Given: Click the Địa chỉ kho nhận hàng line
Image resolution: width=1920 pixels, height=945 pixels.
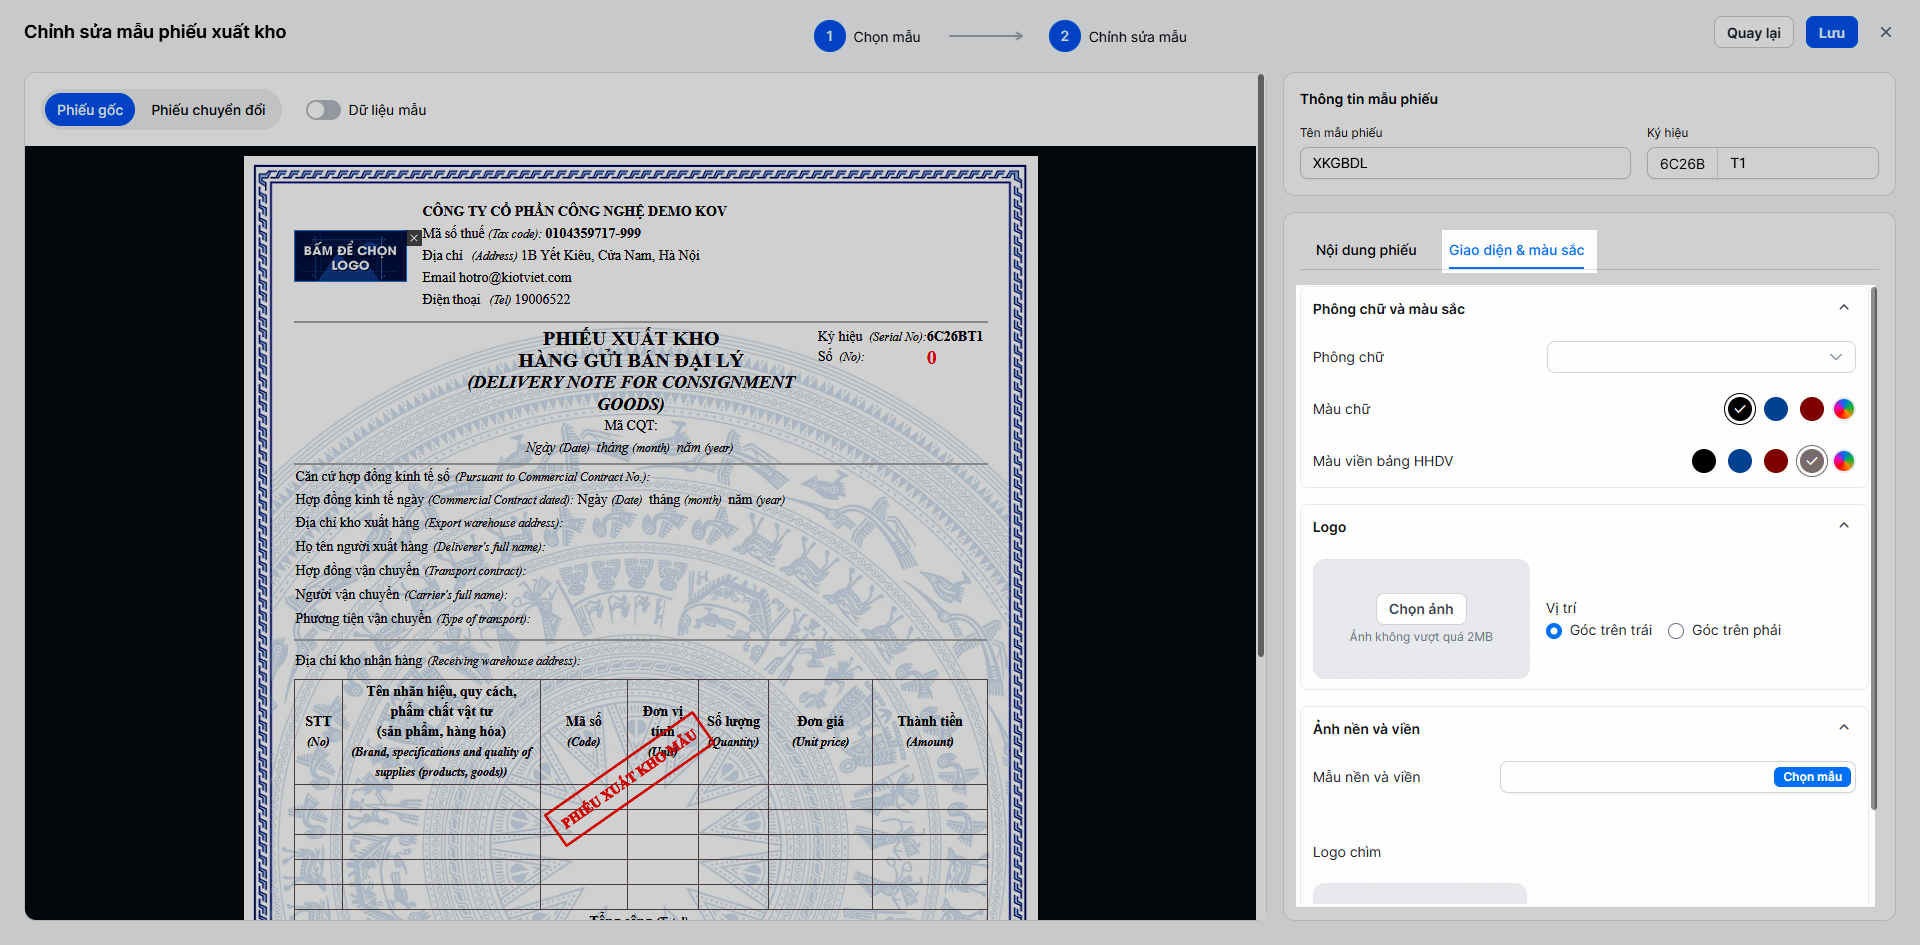Looking at the screenshot, I should [x=437, y=661].
